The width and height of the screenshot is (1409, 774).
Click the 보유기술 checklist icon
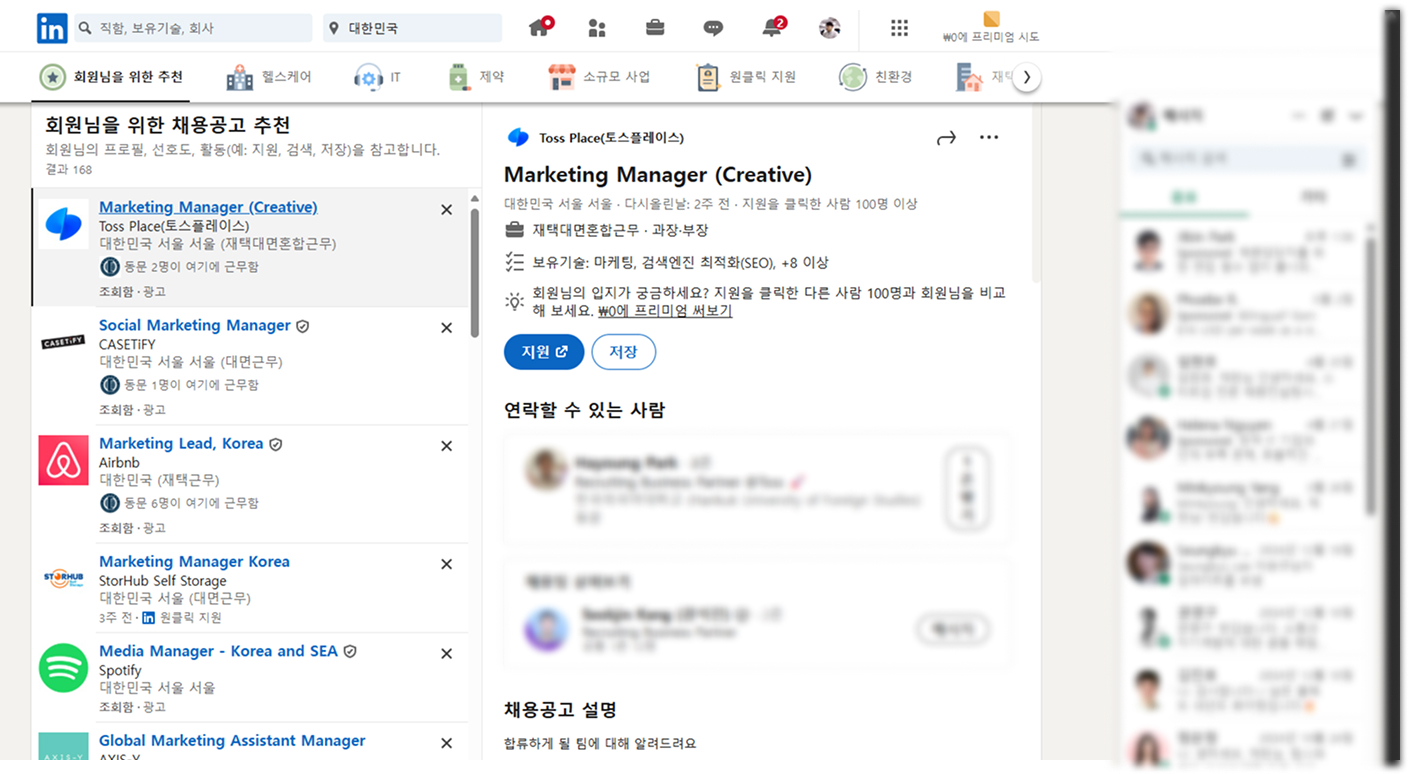coord(515,262)
